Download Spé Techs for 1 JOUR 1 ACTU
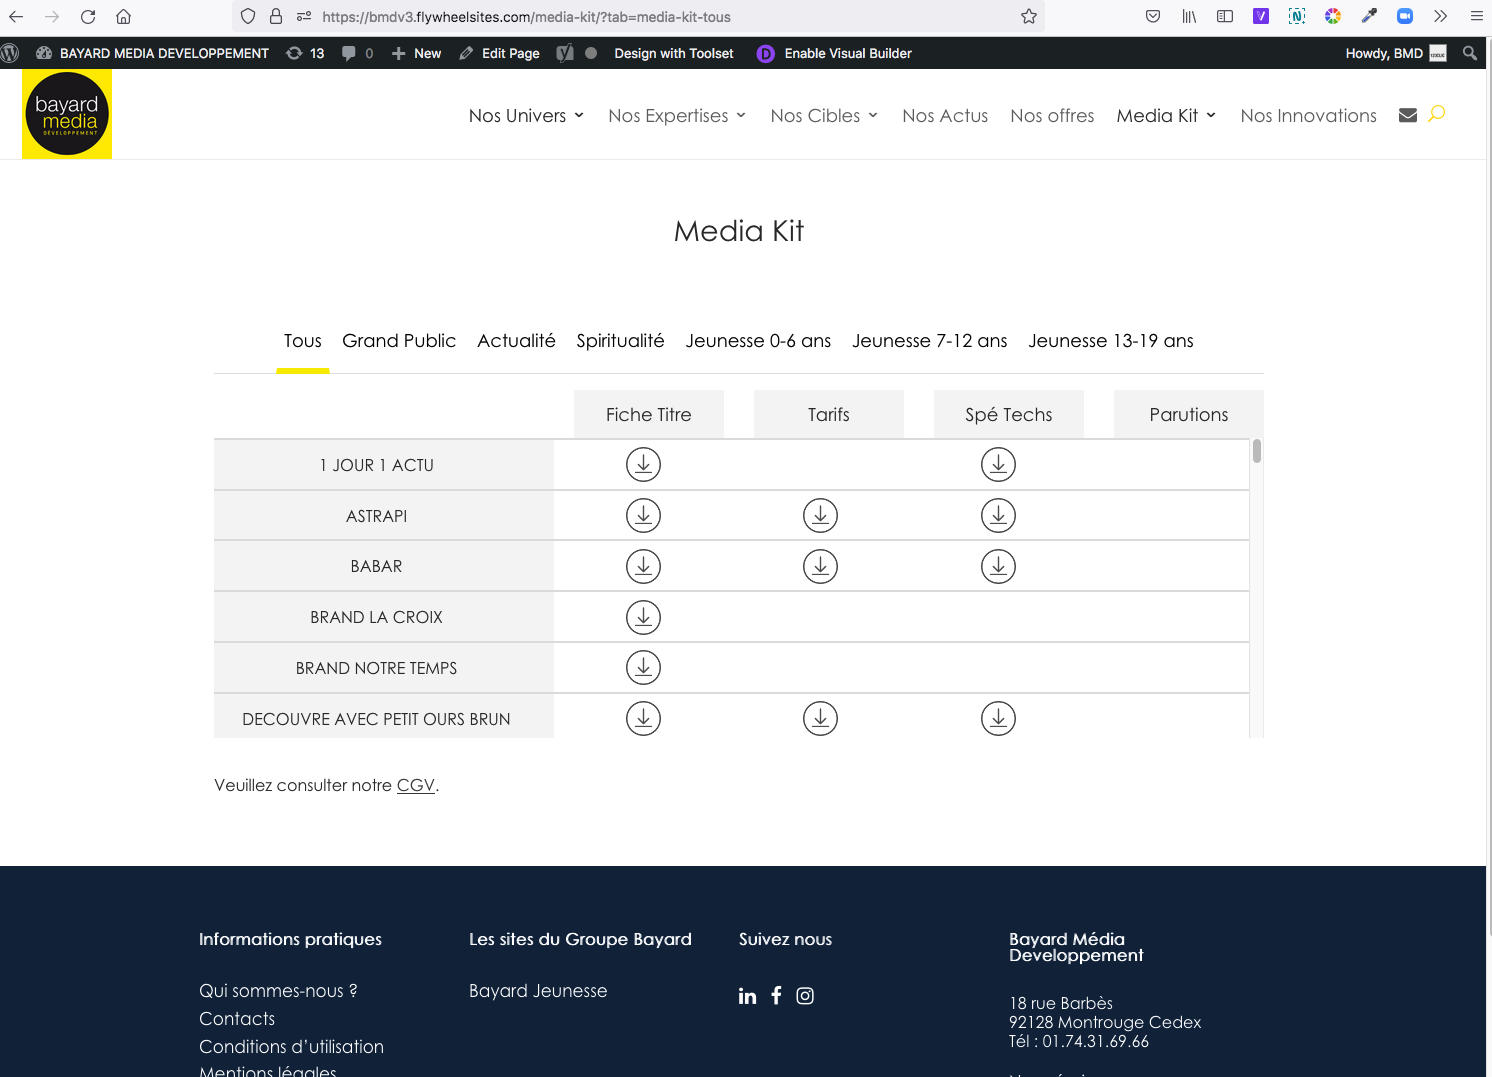The width and height of the screenshot is (1492, 1077). [998, 464]
